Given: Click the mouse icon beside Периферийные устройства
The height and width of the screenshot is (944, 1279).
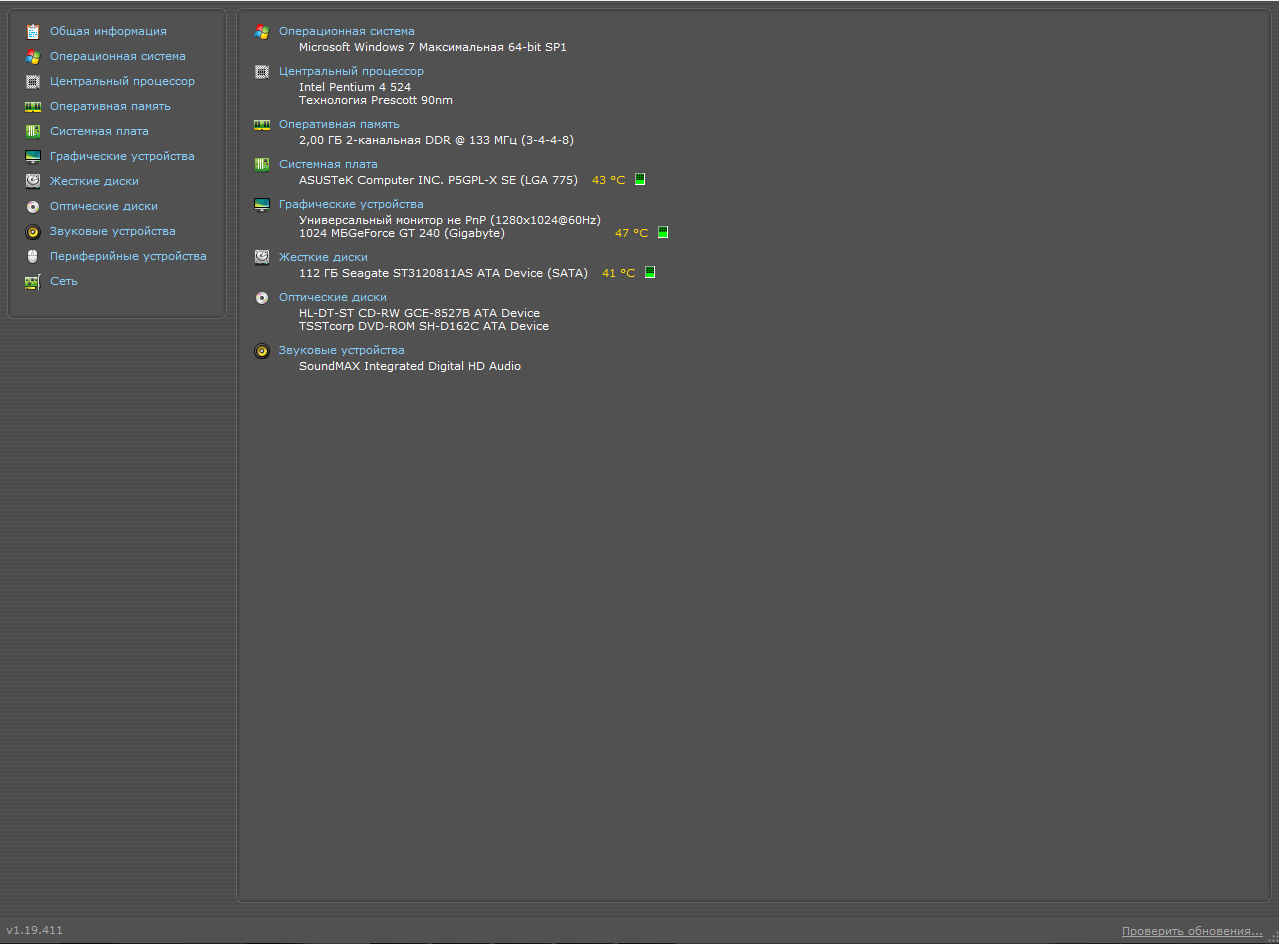Looking at the screenshot, I should 33,256.
